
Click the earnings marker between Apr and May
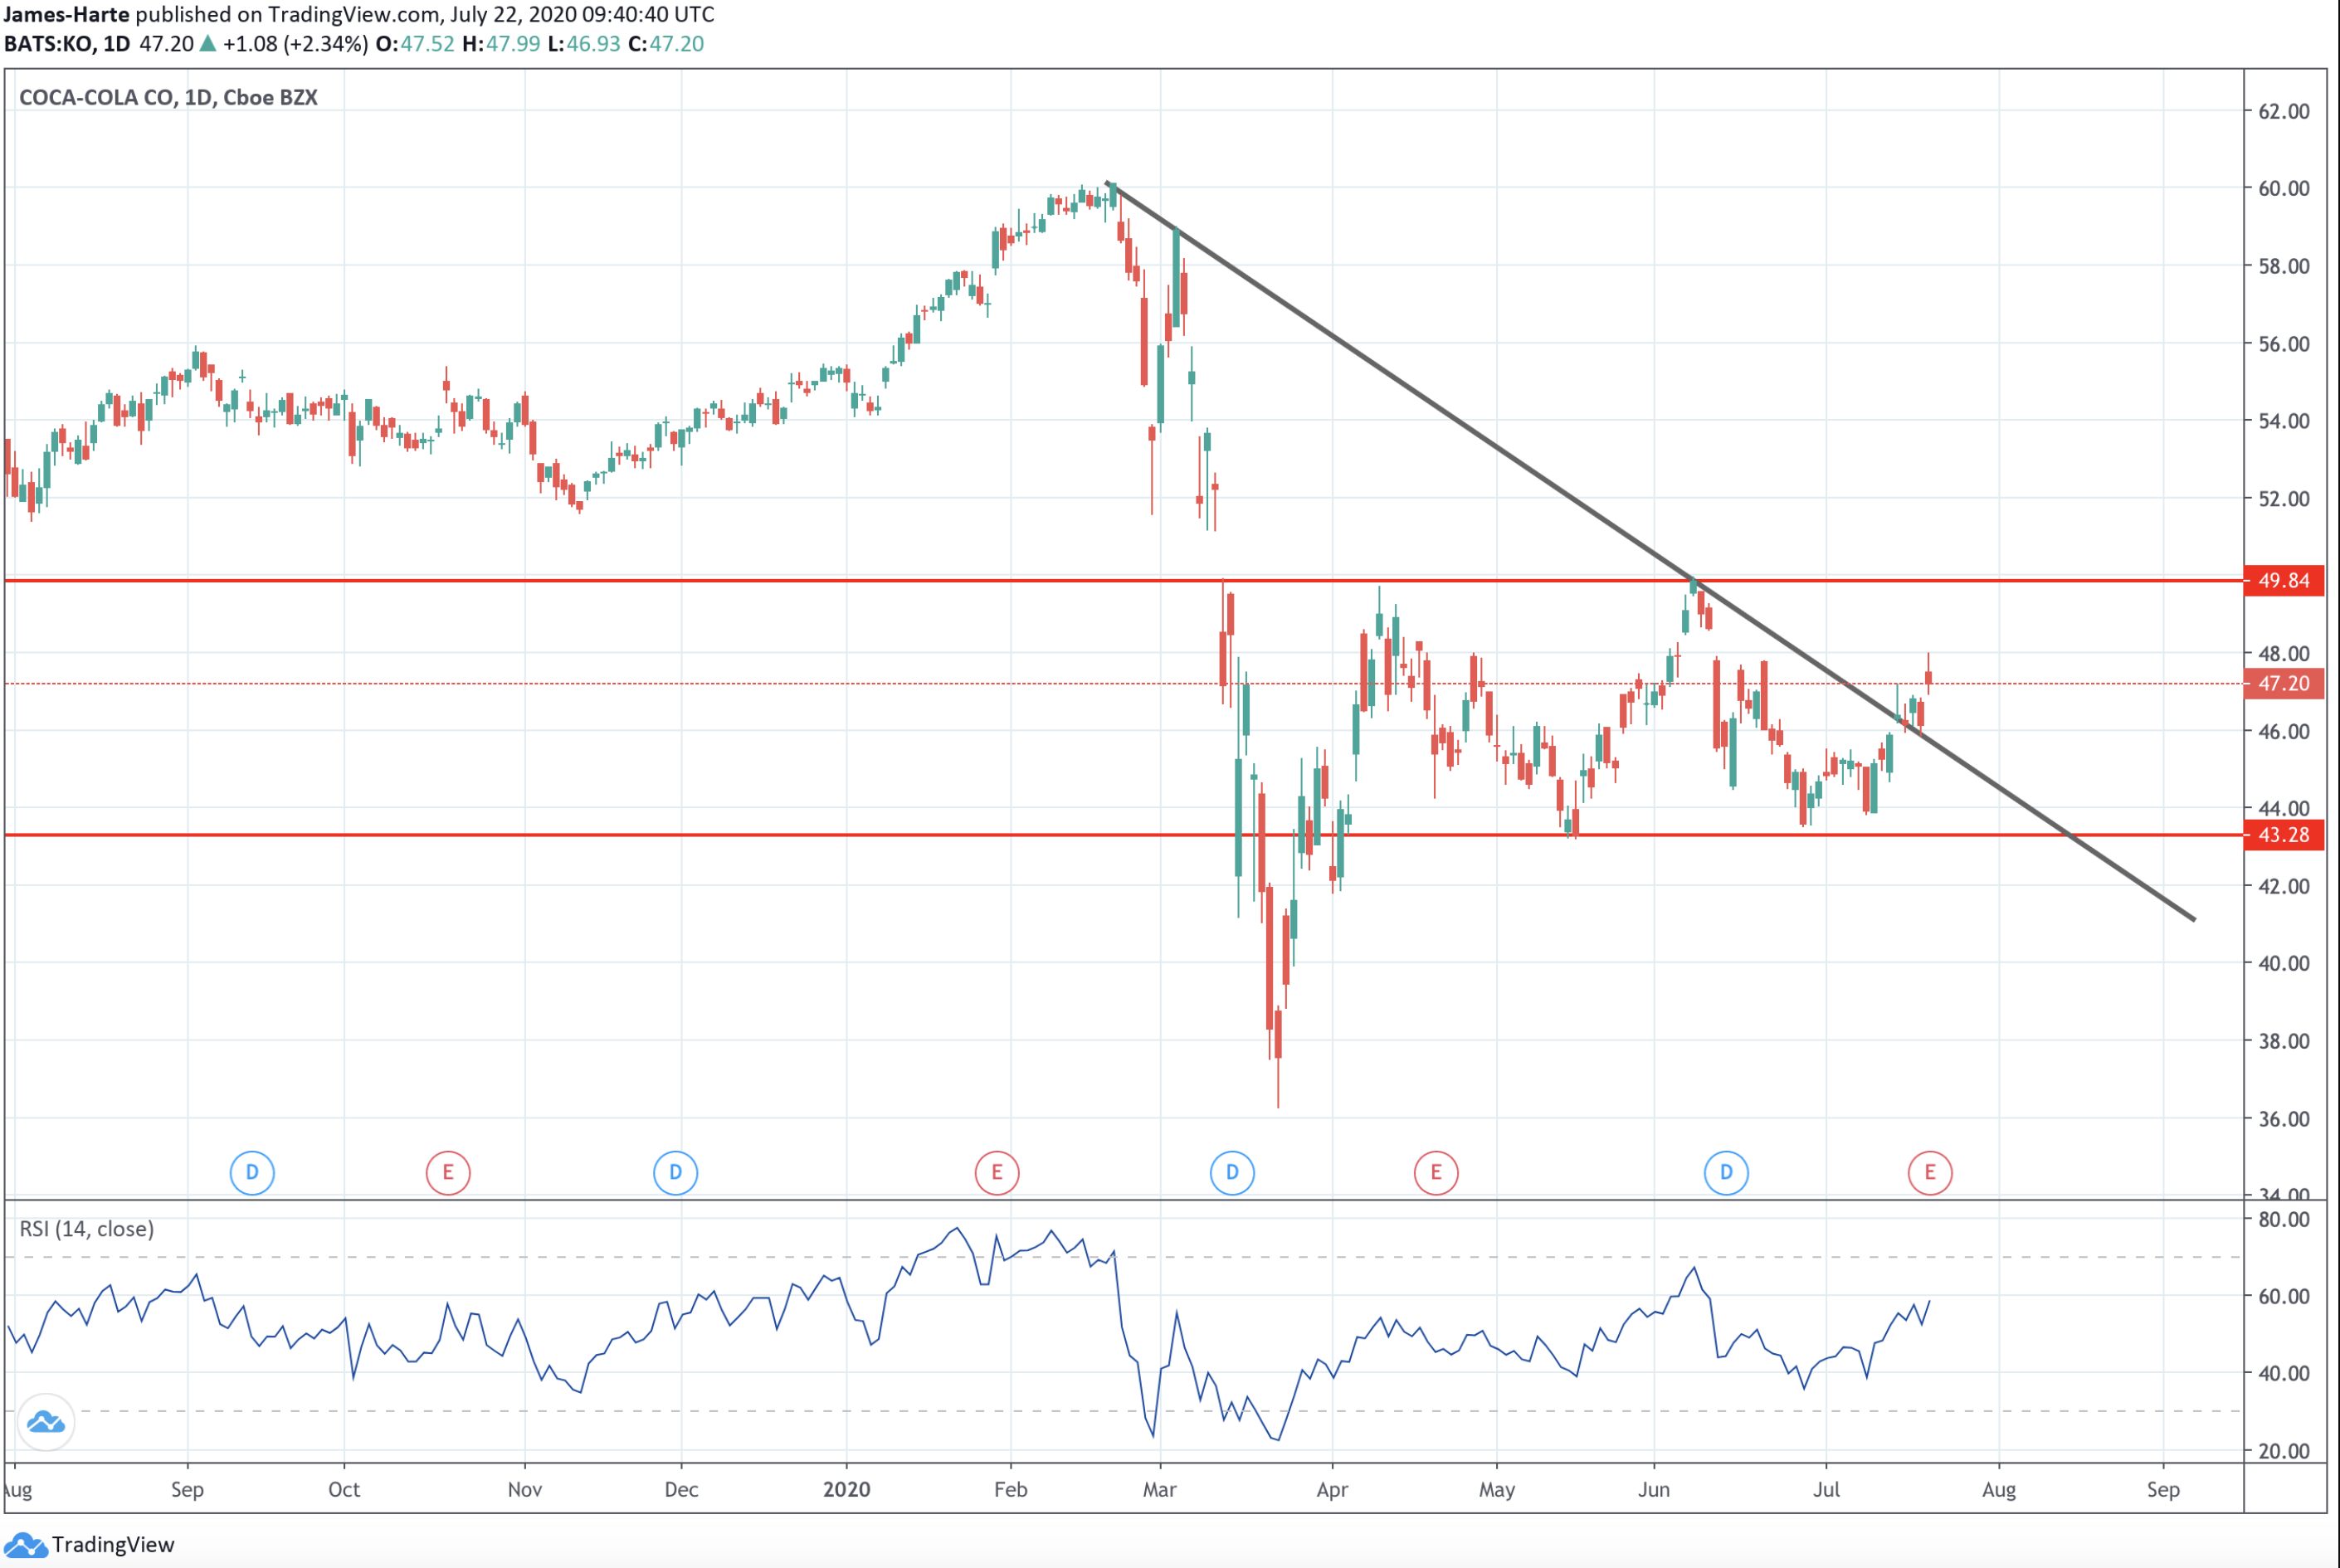pyautogui.click(x=1436, y=1172)
